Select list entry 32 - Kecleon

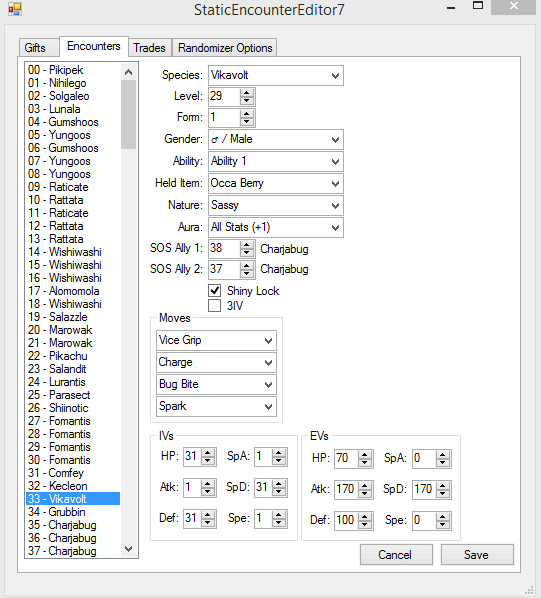pyautogui.click(x=72, y=486)
